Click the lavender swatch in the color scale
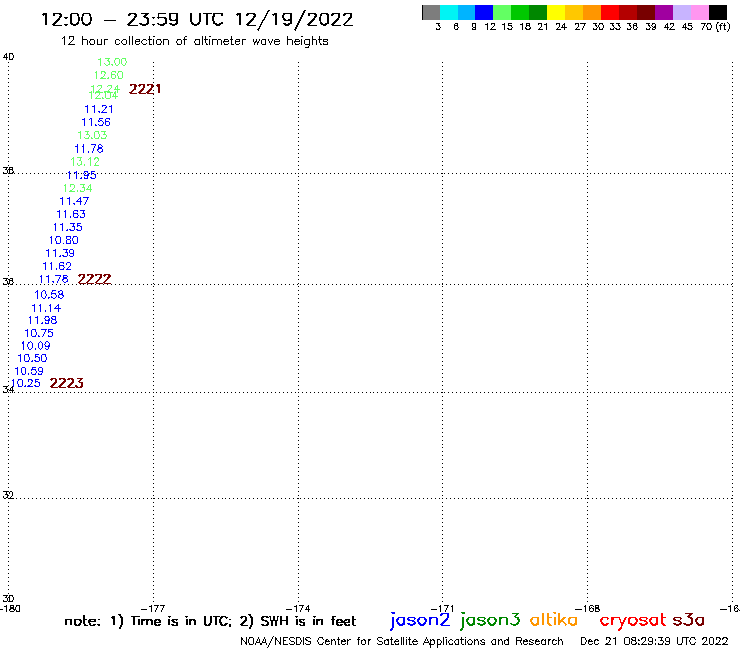Viewport: 740px width, 650px height. point(681,12)
